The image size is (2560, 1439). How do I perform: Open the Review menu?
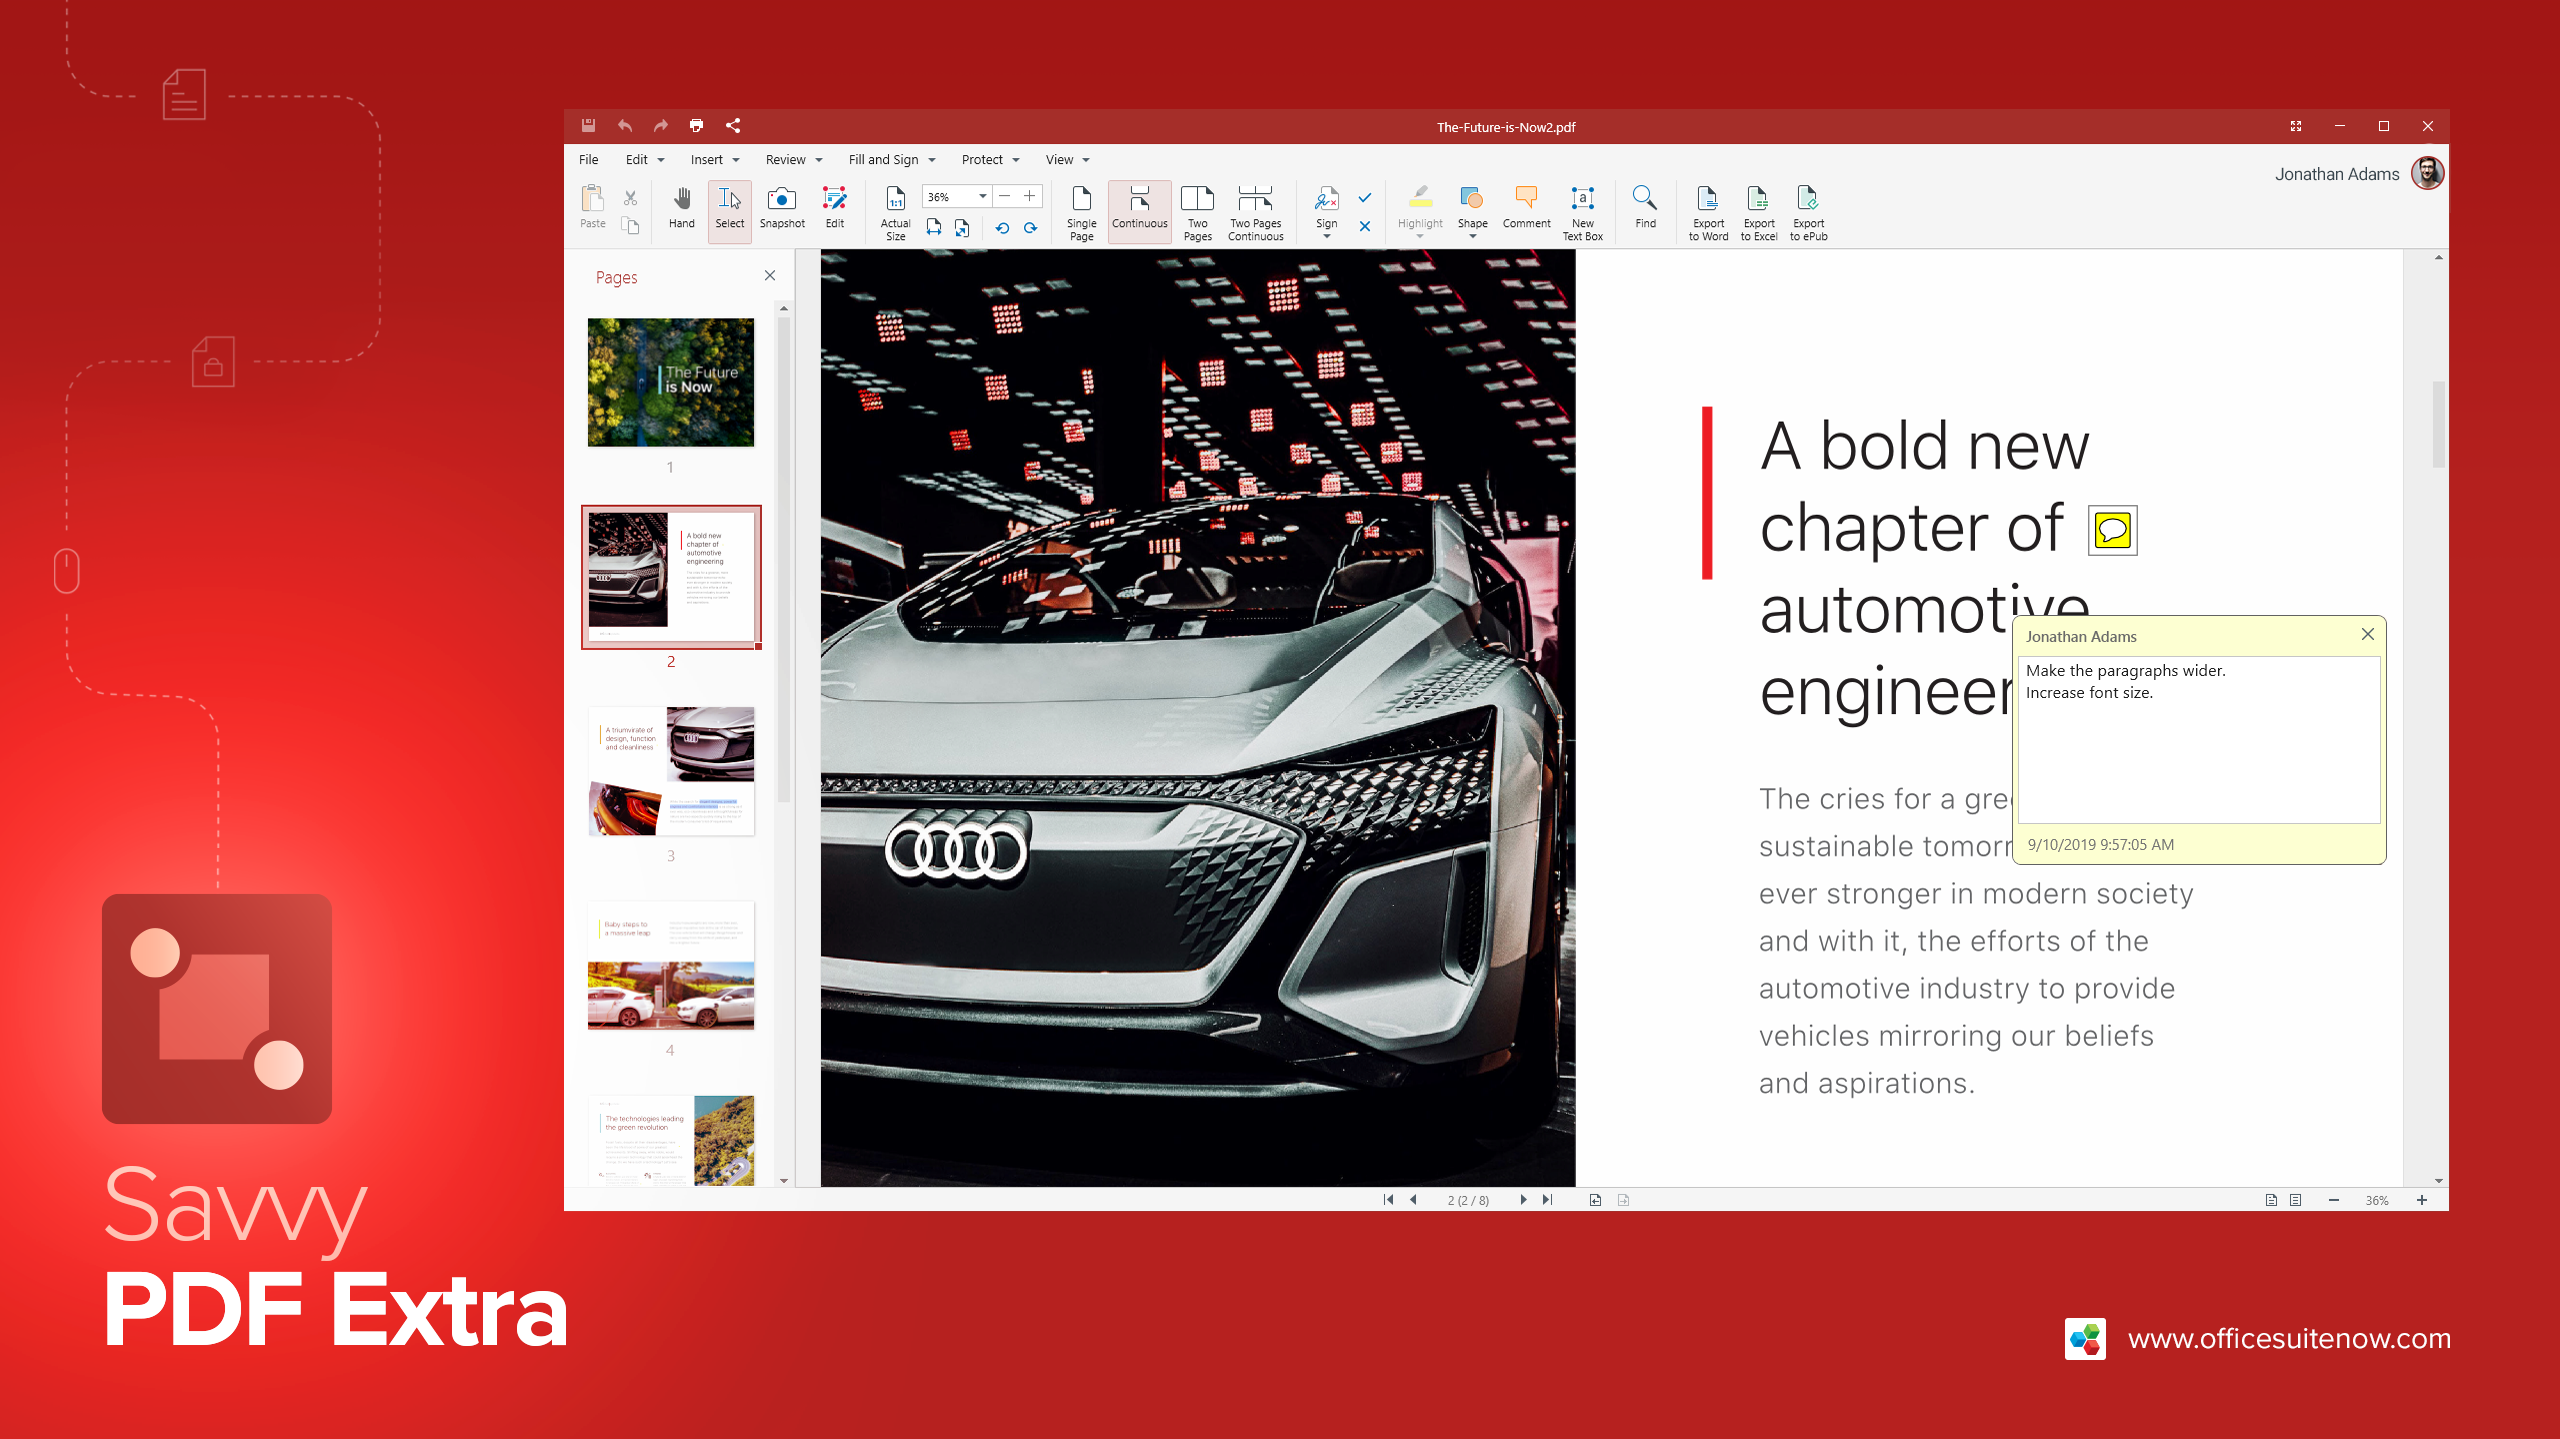(x=784, y=160)
